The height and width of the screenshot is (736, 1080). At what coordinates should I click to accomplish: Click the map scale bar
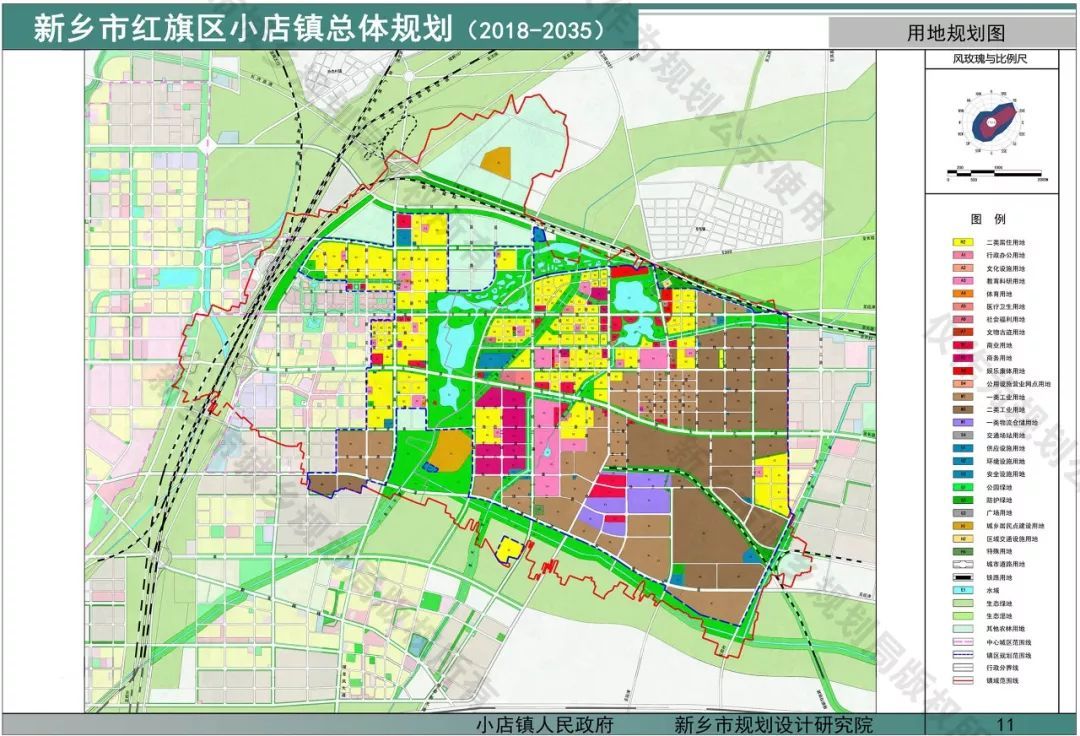click(x=997, y=174)
